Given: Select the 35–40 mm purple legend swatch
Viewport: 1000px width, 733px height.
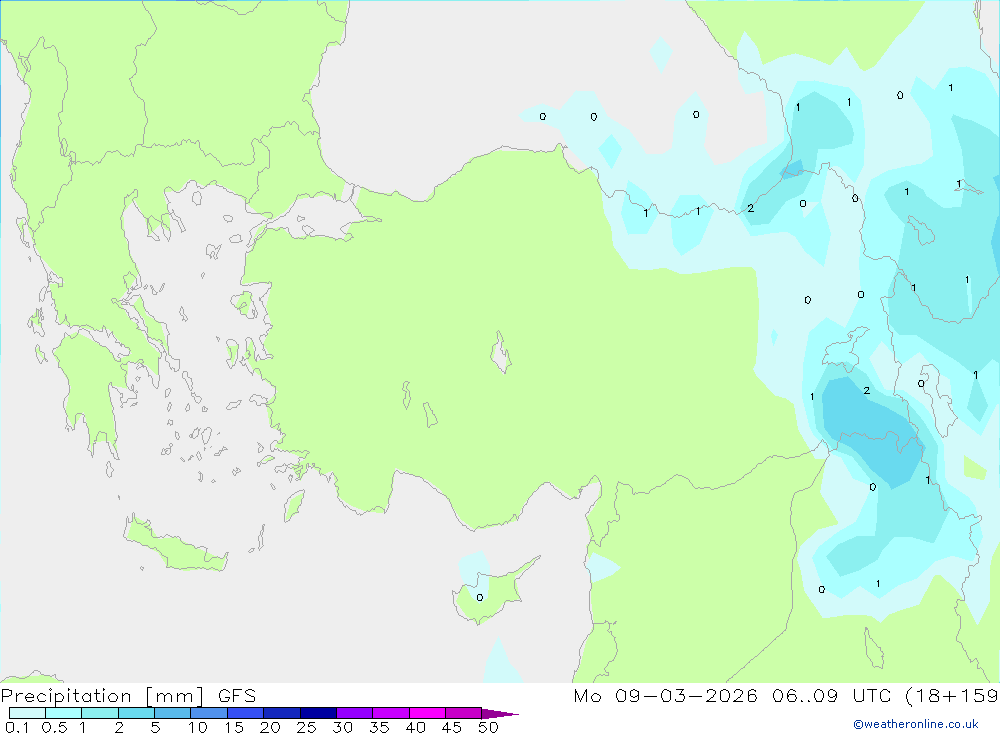Looking at the screenshot, I should click(x=390, y=713).
